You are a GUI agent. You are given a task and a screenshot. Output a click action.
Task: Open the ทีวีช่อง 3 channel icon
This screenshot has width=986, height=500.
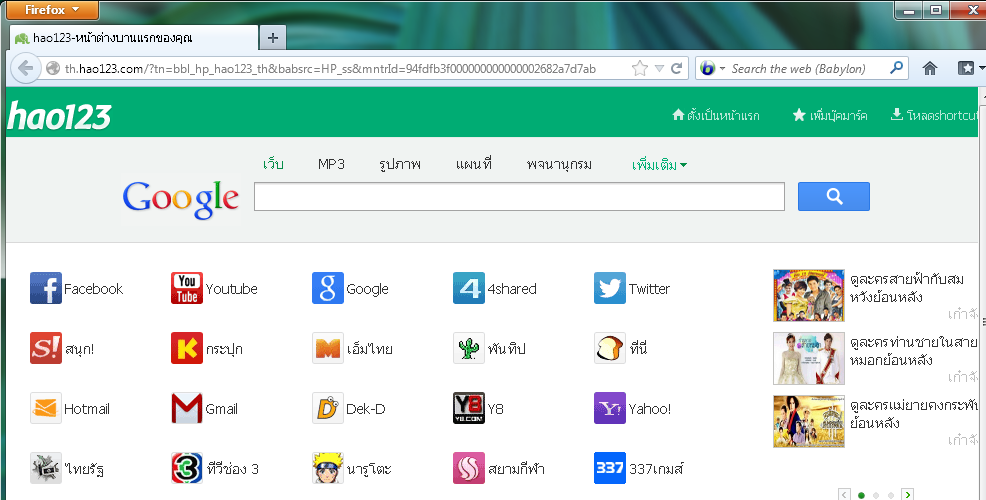coord(187,468)
